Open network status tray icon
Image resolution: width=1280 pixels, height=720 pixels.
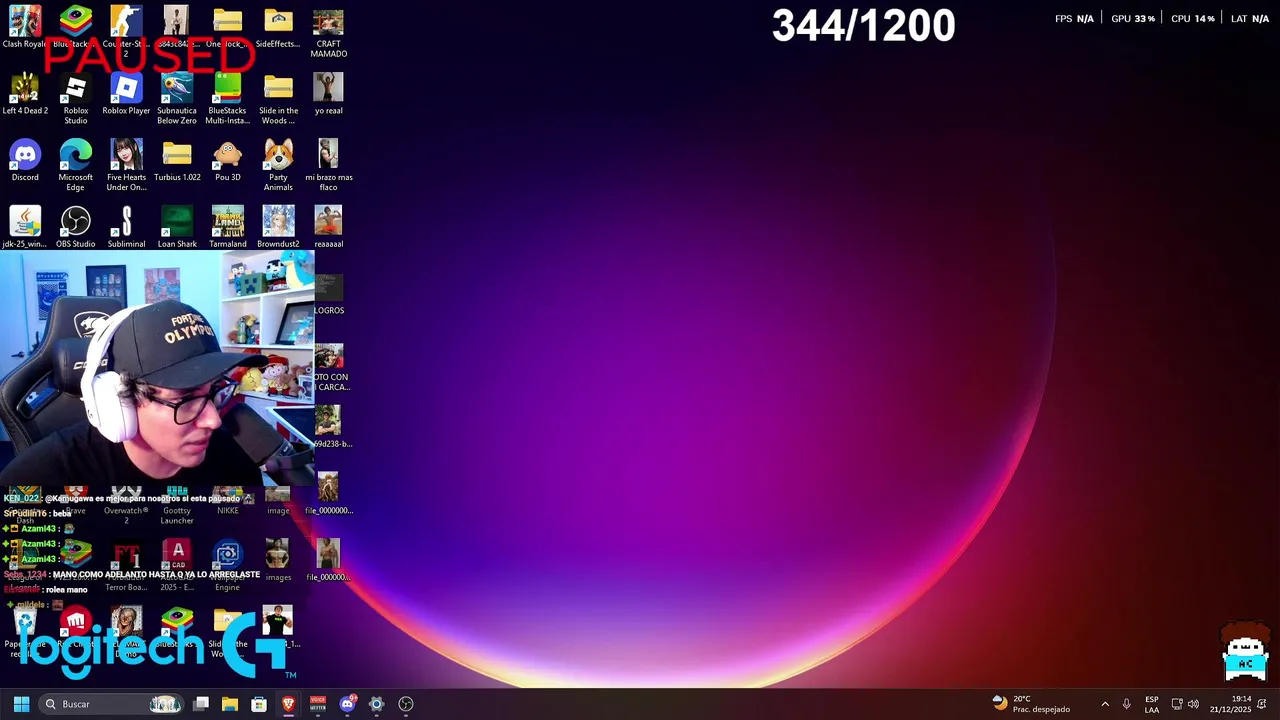(x=1177, y=704)
